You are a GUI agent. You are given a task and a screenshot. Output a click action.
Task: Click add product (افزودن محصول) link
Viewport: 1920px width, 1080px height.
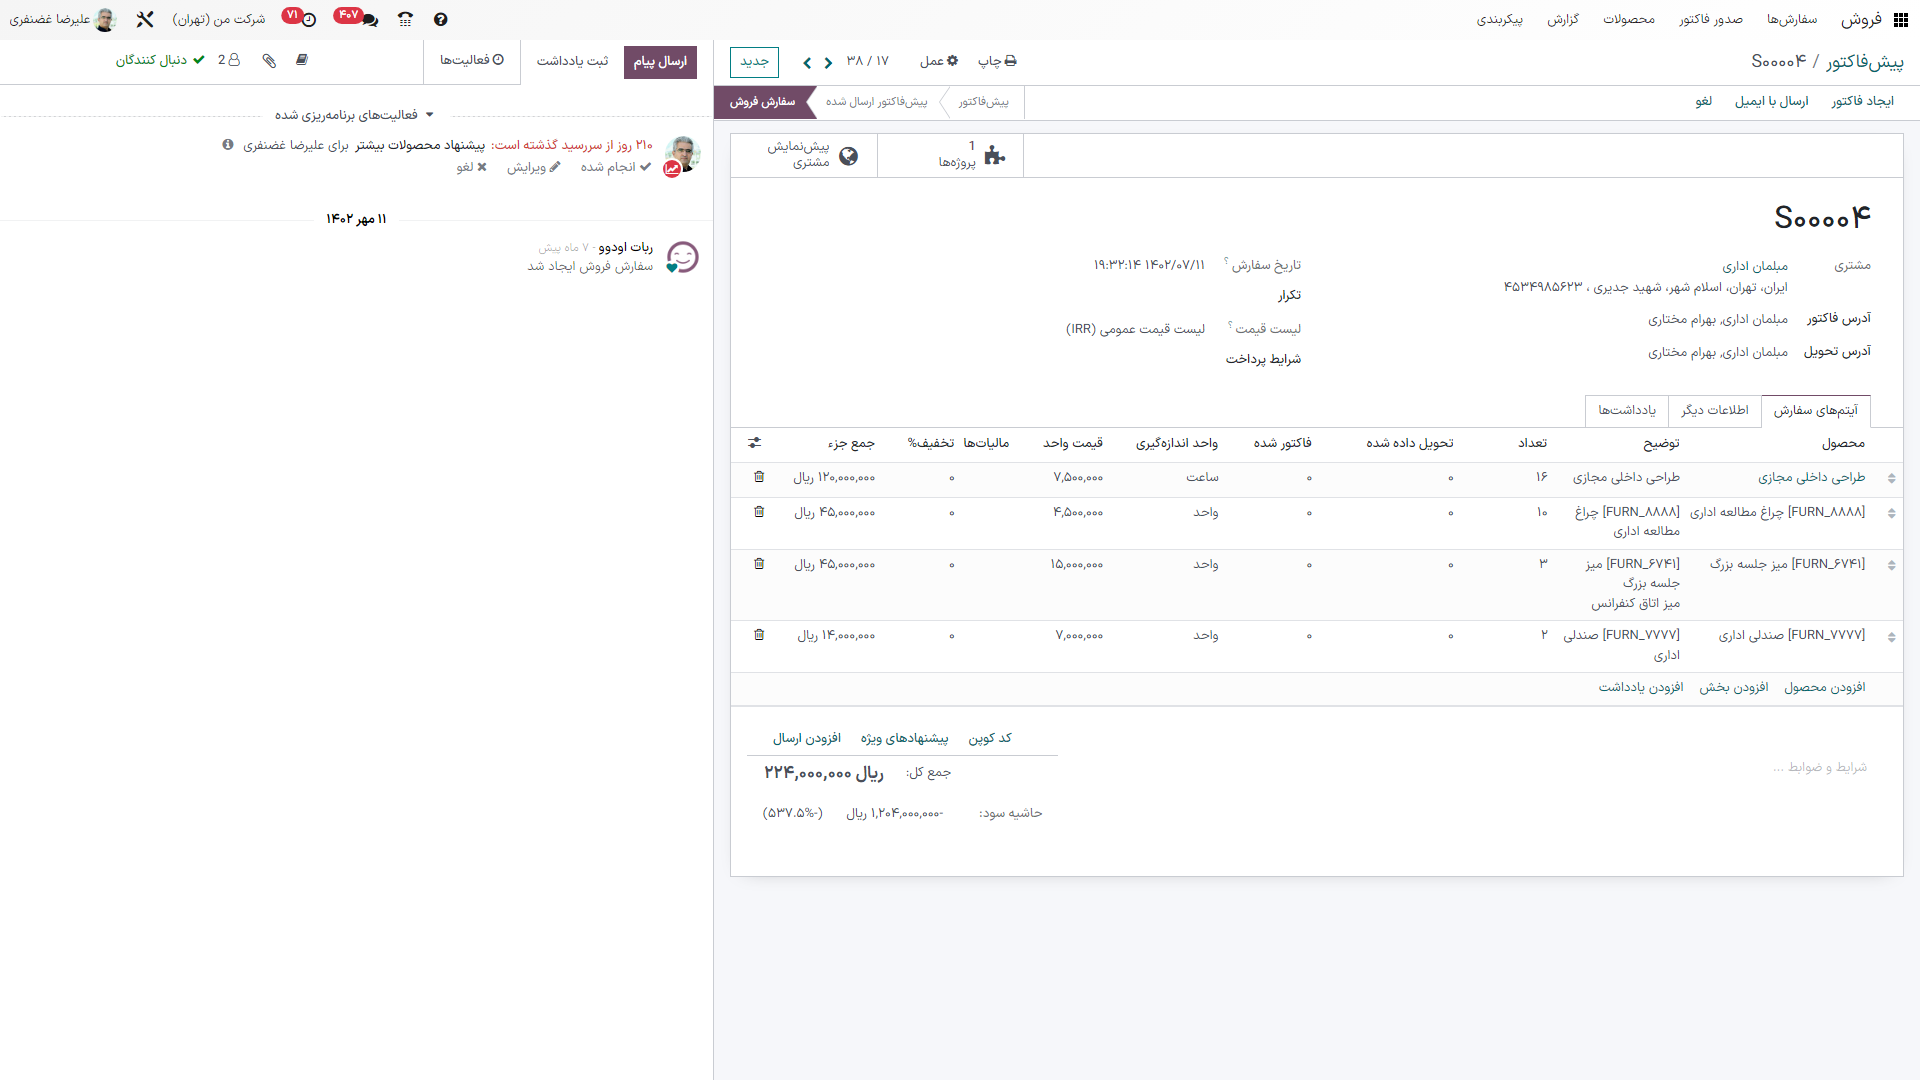point(1824,688)
